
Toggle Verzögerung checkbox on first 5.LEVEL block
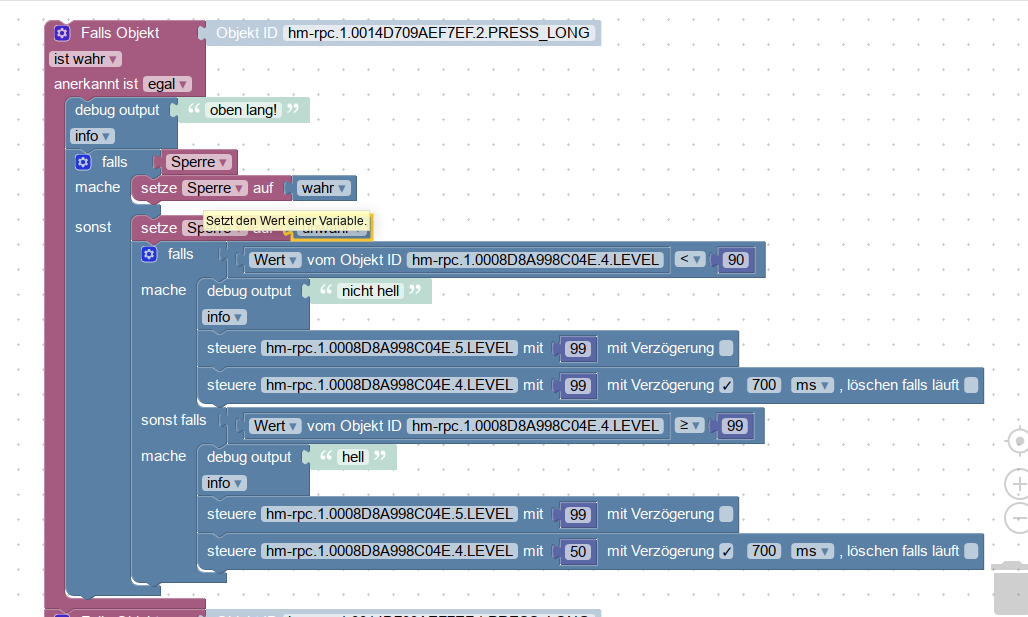pos(726,348)
